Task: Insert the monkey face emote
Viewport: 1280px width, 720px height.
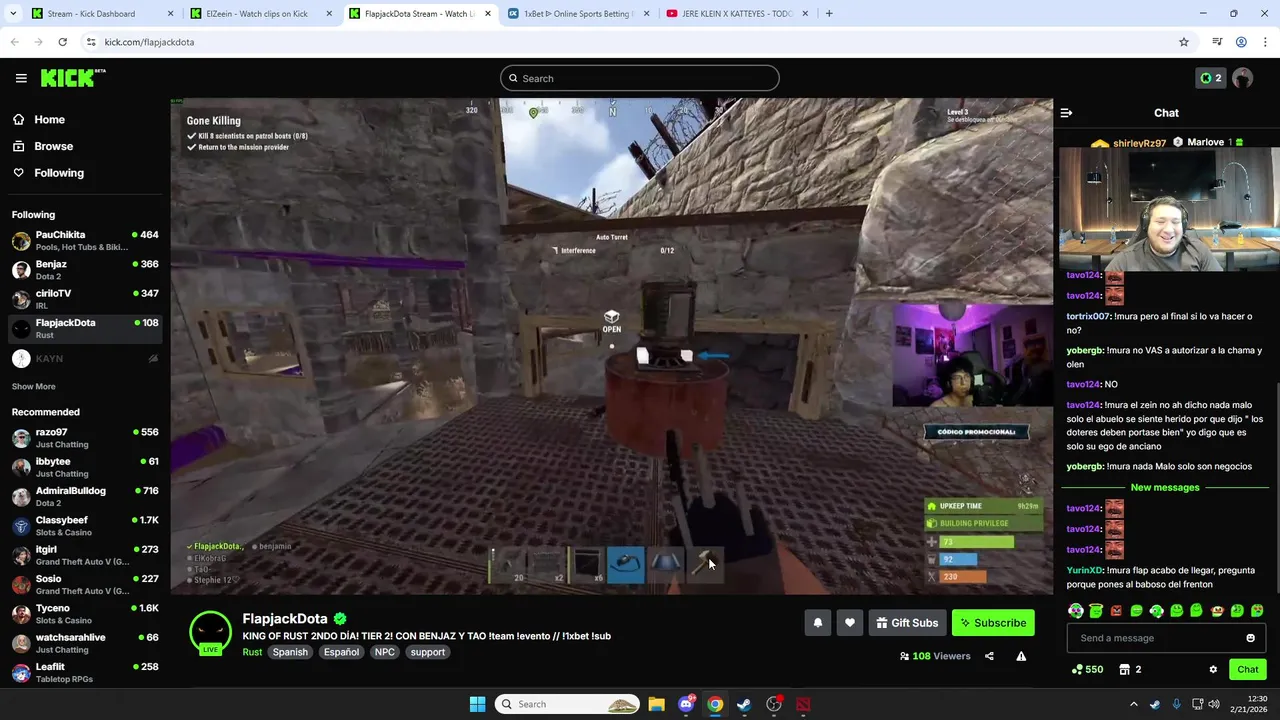Action: [x=1217, y=611]
